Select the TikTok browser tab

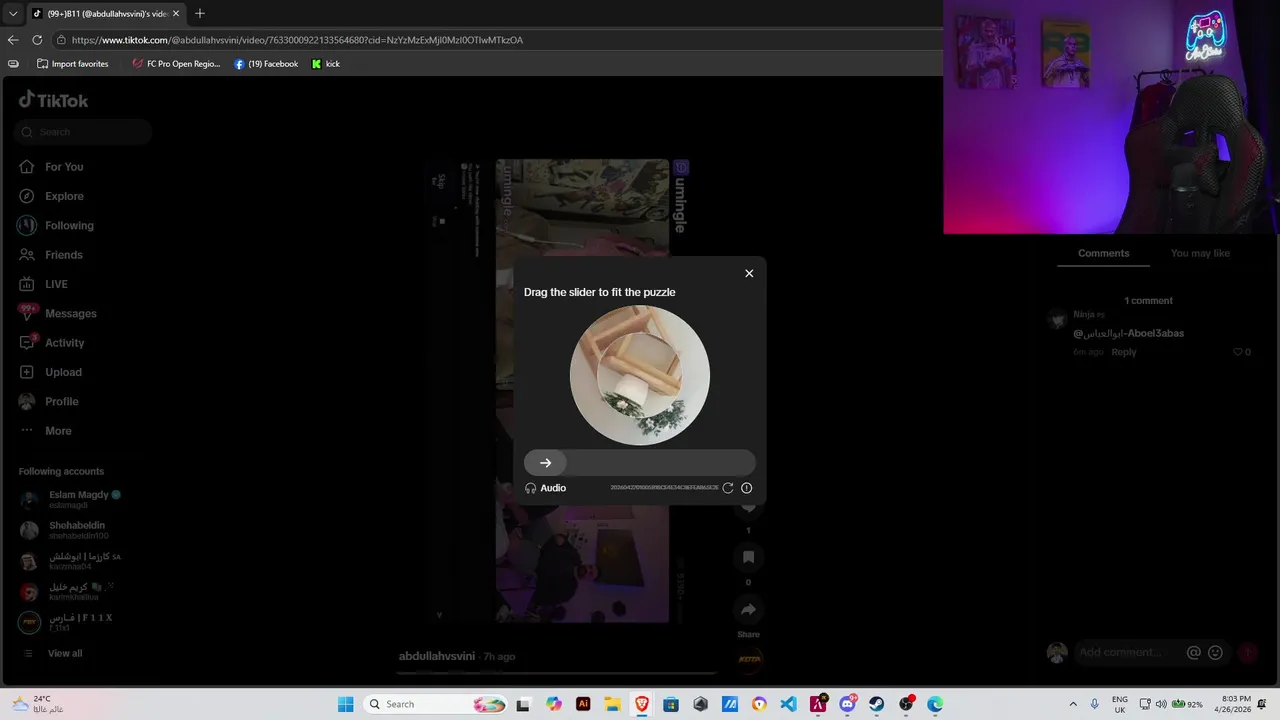pyautogui.click(x=105, y=13)
